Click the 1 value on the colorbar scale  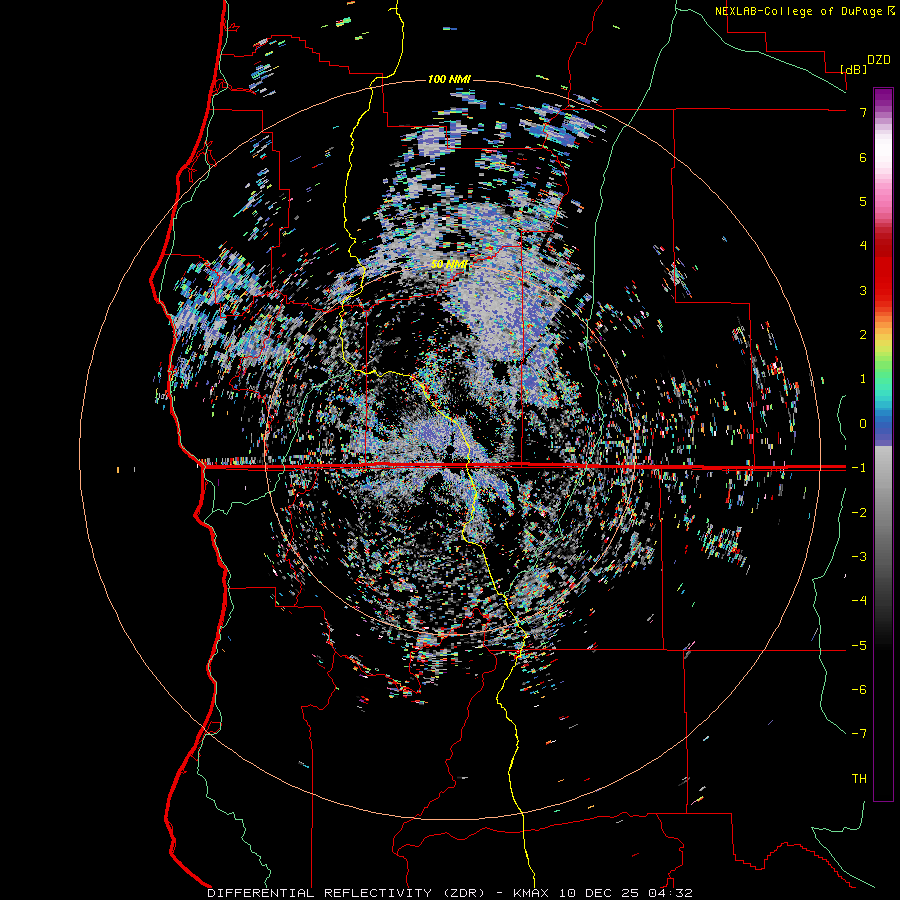[x=863, y=379]
